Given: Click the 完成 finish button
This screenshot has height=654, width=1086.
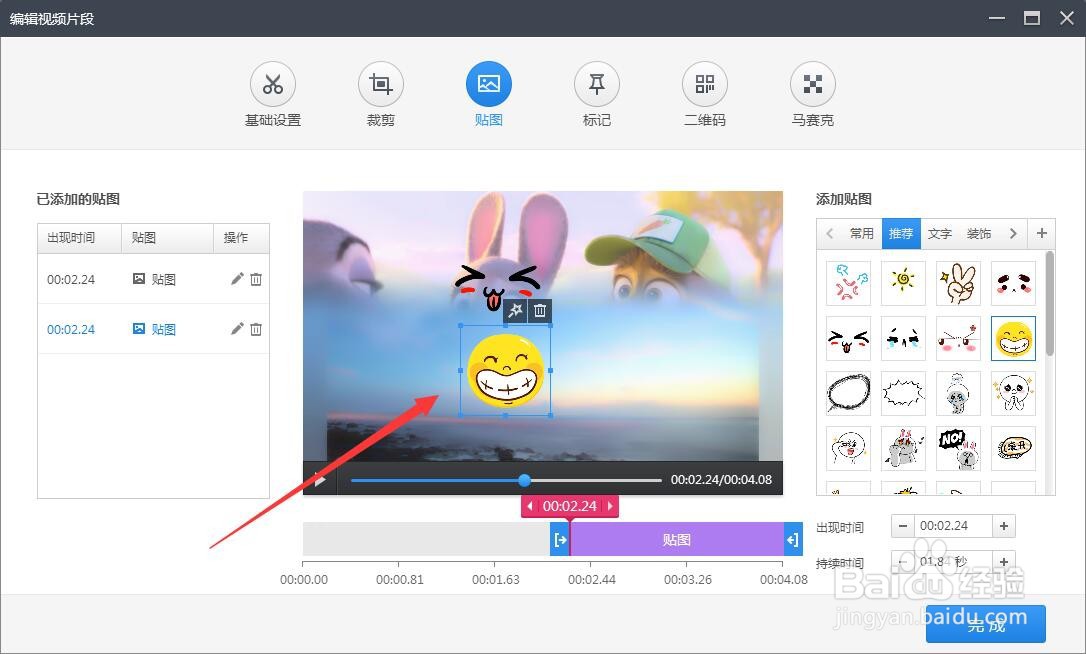Looking at the screenshot, I should coord(986,624).
